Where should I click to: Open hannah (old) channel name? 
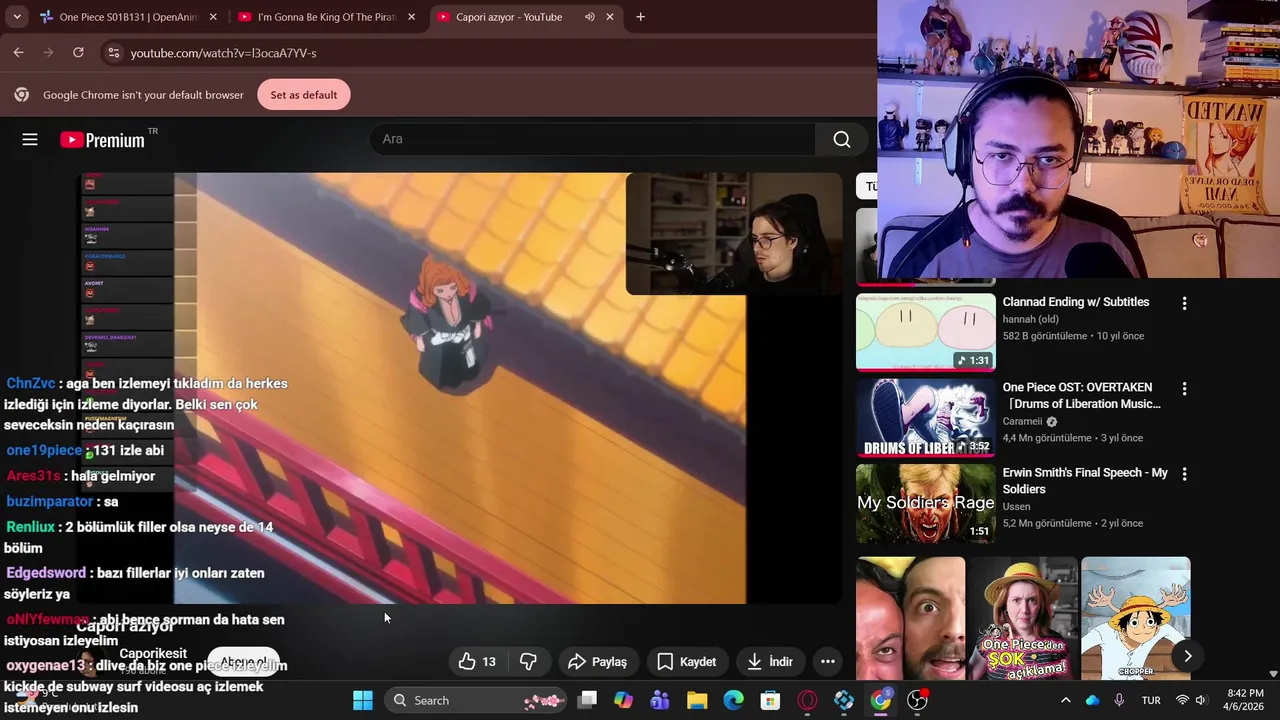coord(1030,319)
